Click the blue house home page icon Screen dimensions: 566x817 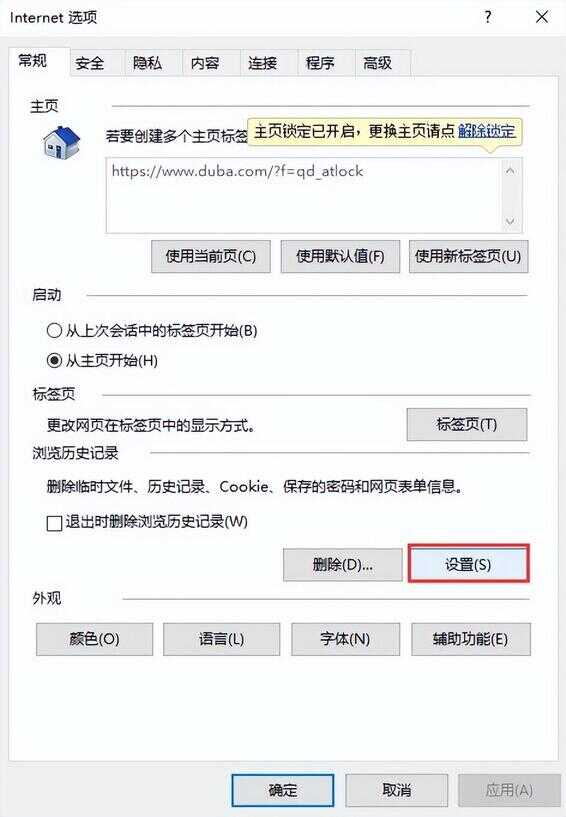[61, 143]
